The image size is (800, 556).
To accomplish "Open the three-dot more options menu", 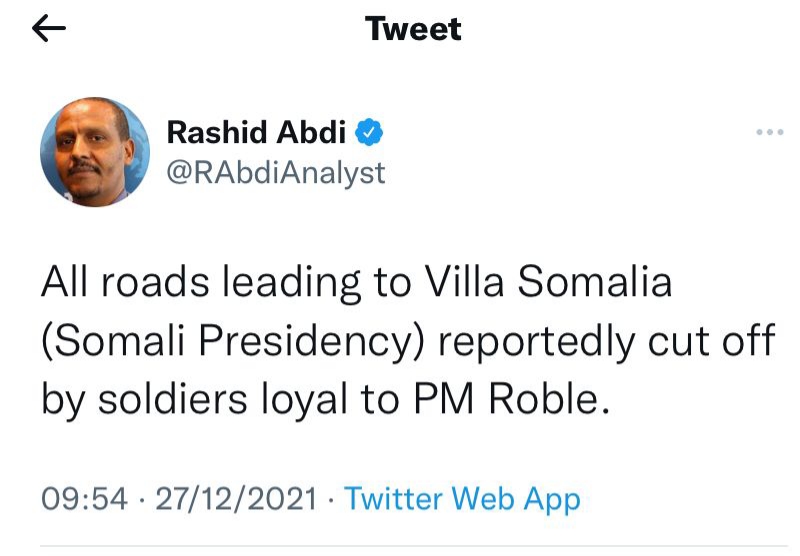I will tap(769, 132).
